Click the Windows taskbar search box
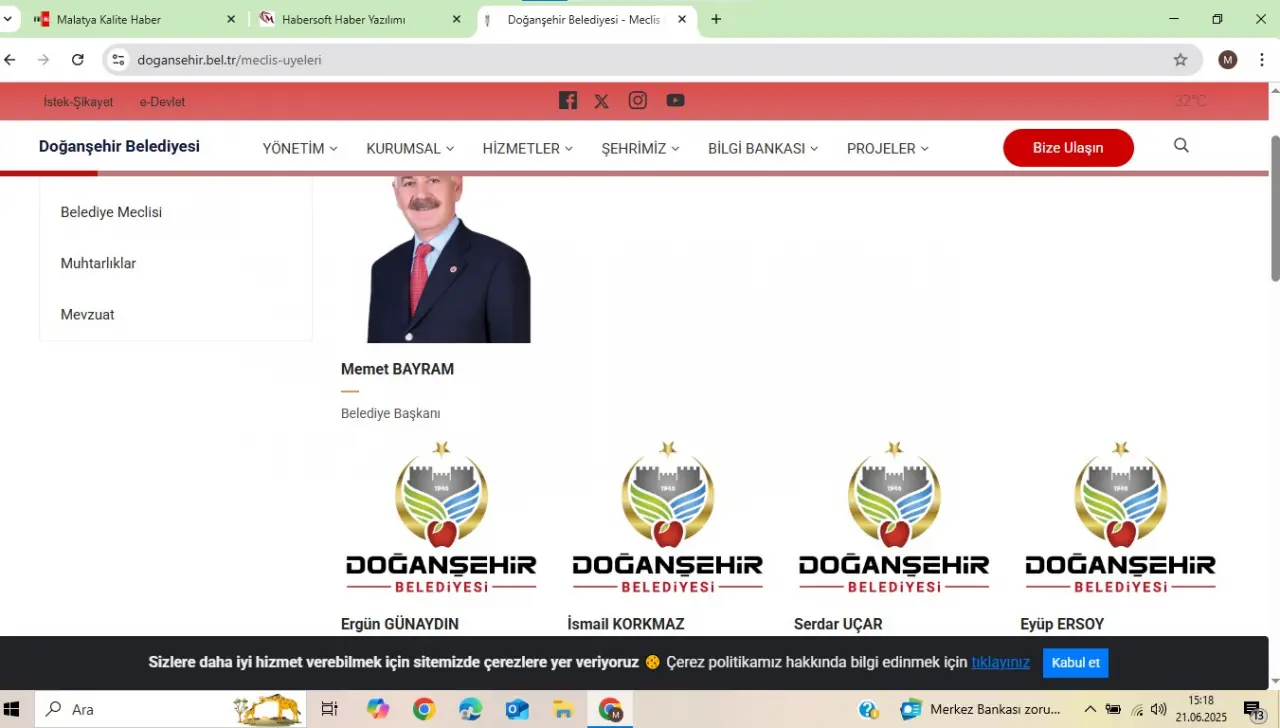The image size is (1280, 728). point(170,709)
